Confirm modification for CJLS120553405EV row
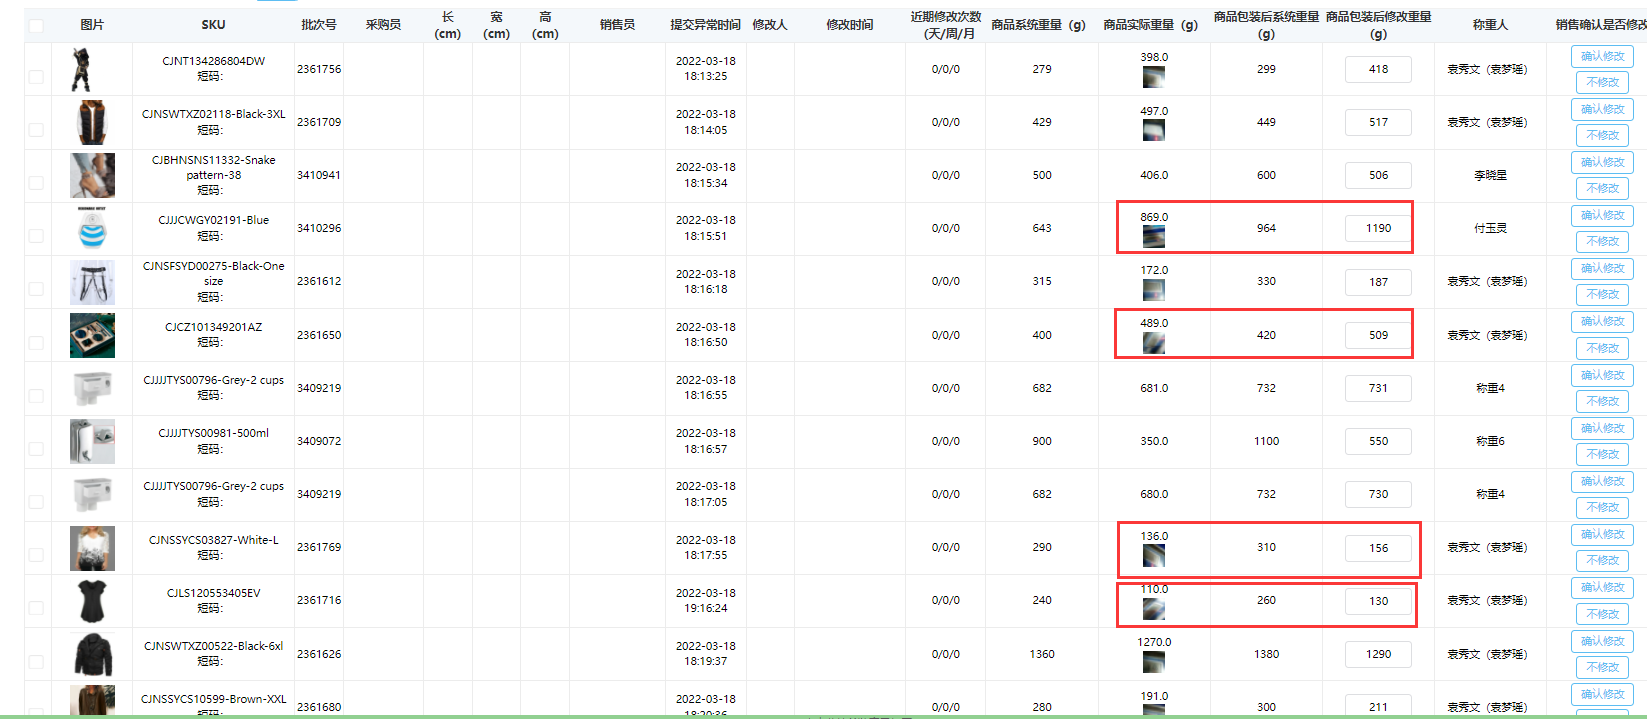1647x719 pixels. [x=1602, y=587]
